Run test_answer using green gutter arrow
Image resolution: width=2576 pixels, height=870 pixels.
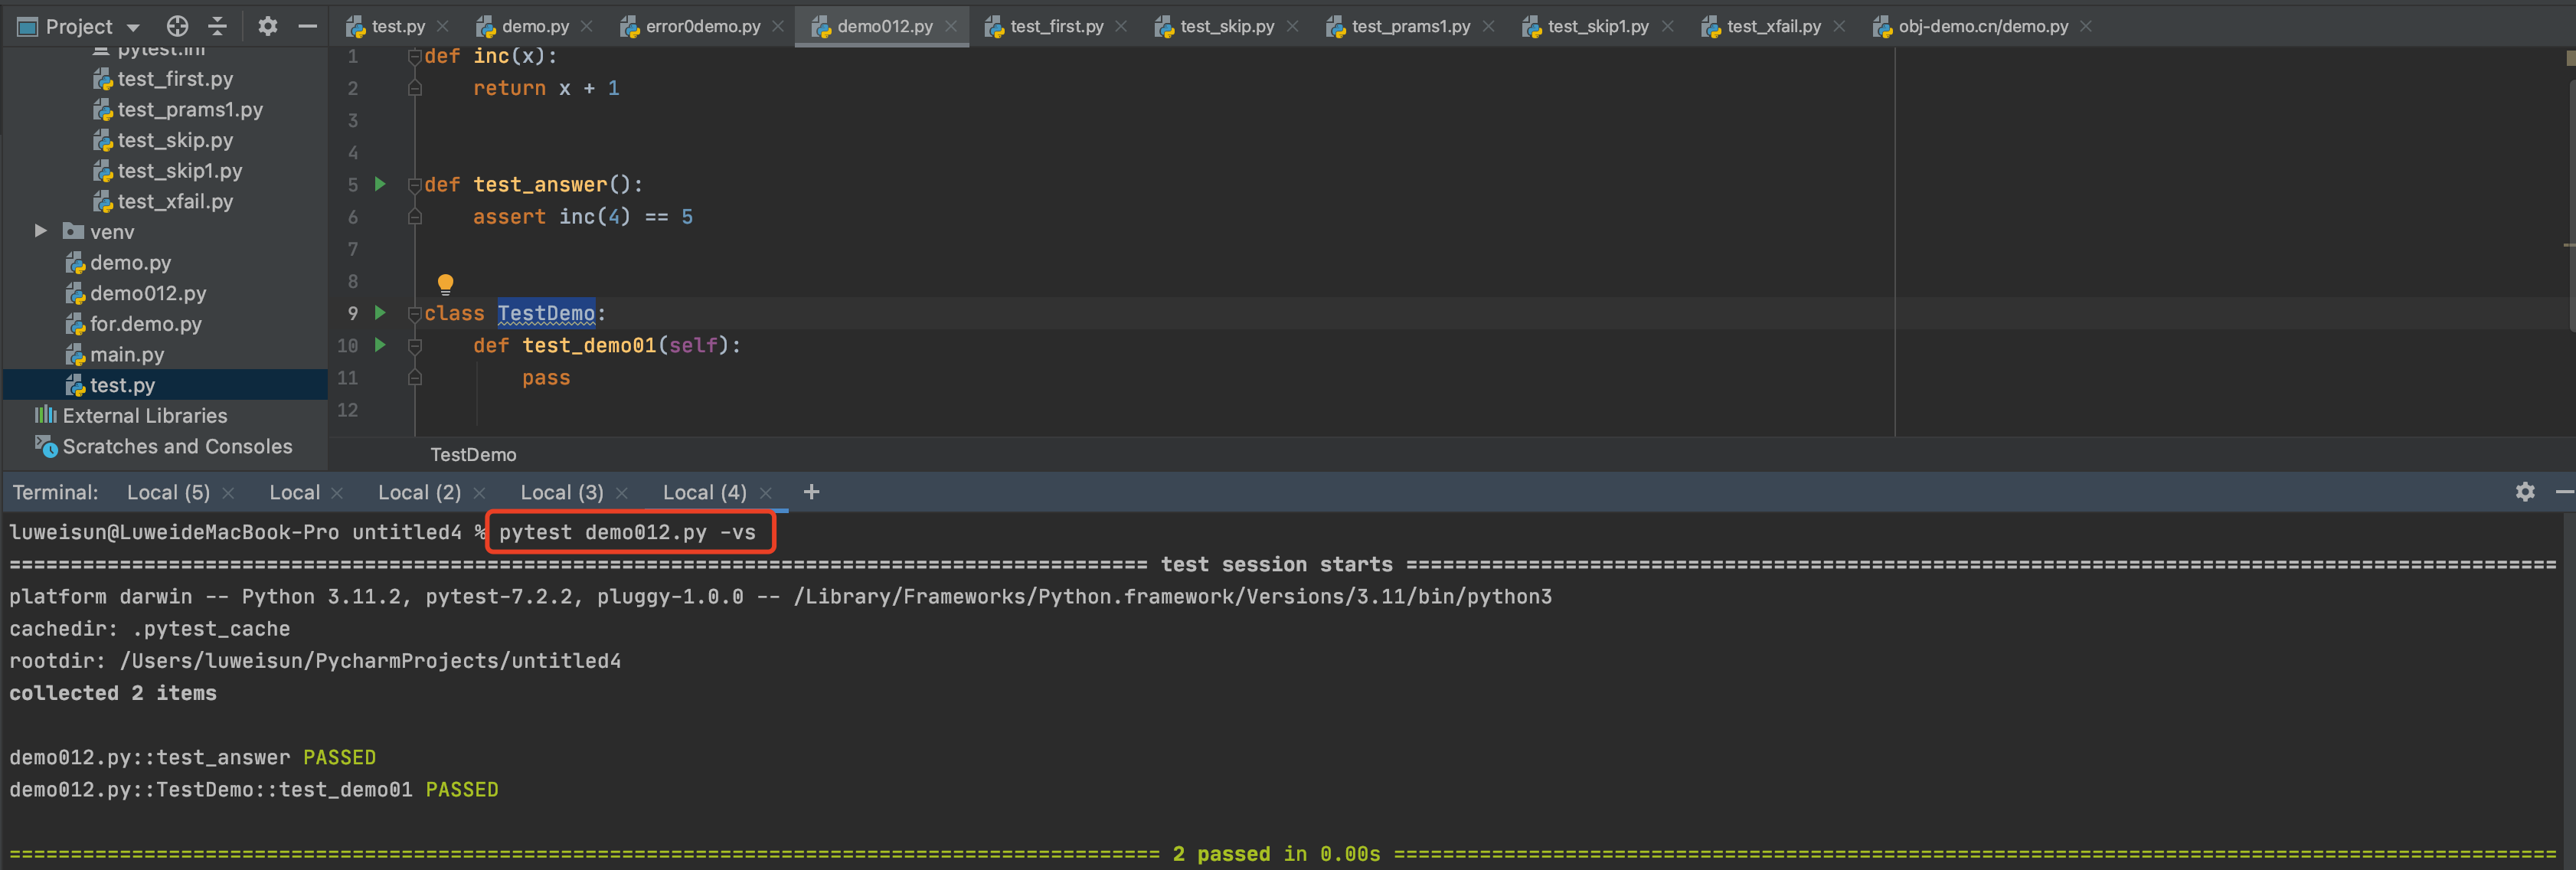pos(380,184)
